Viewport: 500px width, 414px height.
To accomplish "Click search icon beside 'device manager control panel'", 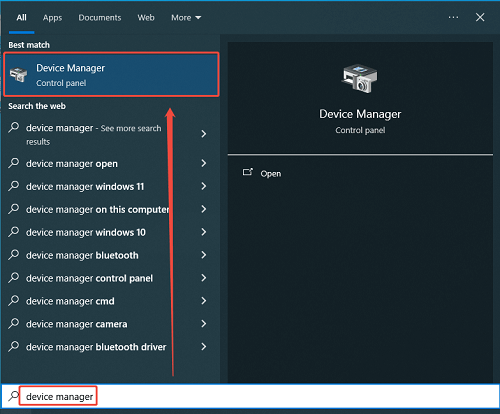I will click(14, 277).
